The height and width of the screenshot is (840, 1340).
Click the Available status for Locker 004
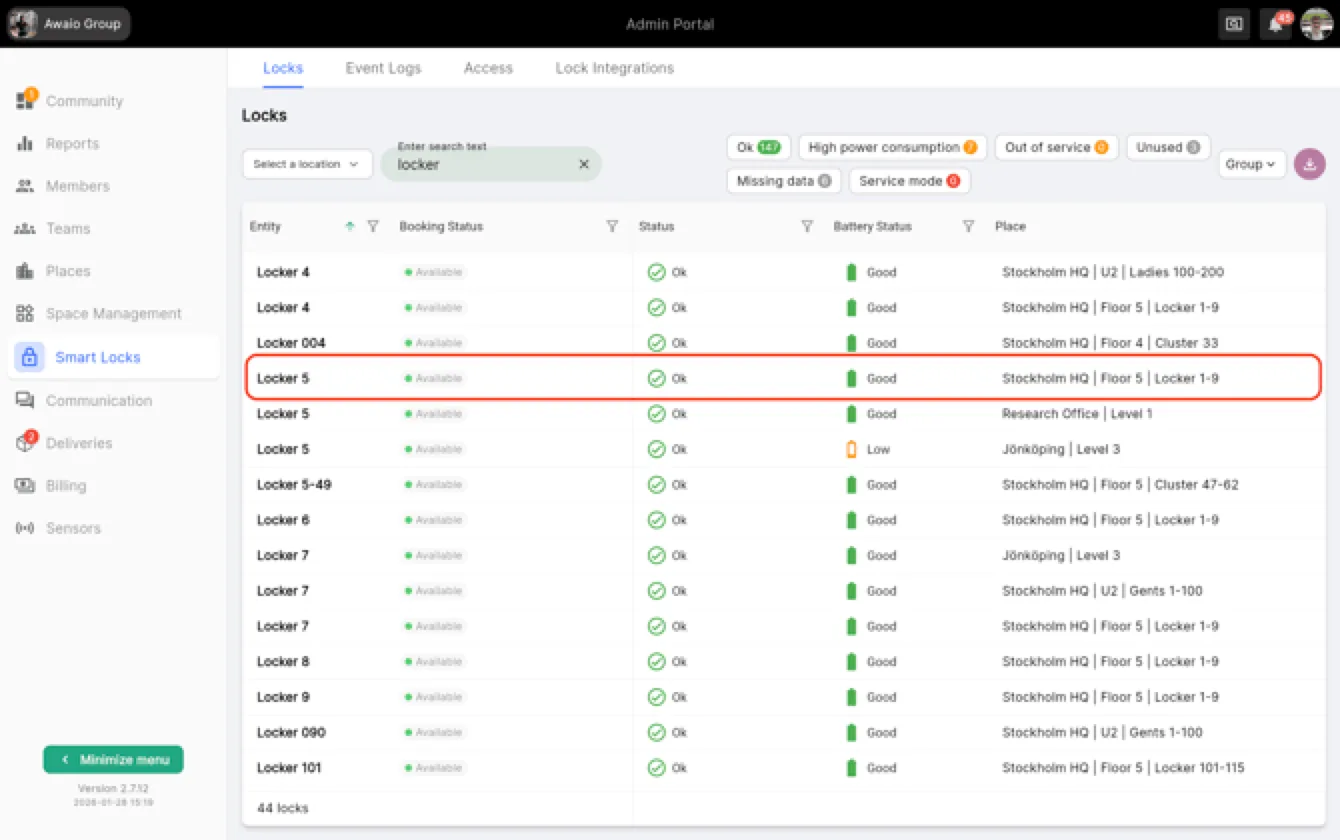[x=434, y=343]
